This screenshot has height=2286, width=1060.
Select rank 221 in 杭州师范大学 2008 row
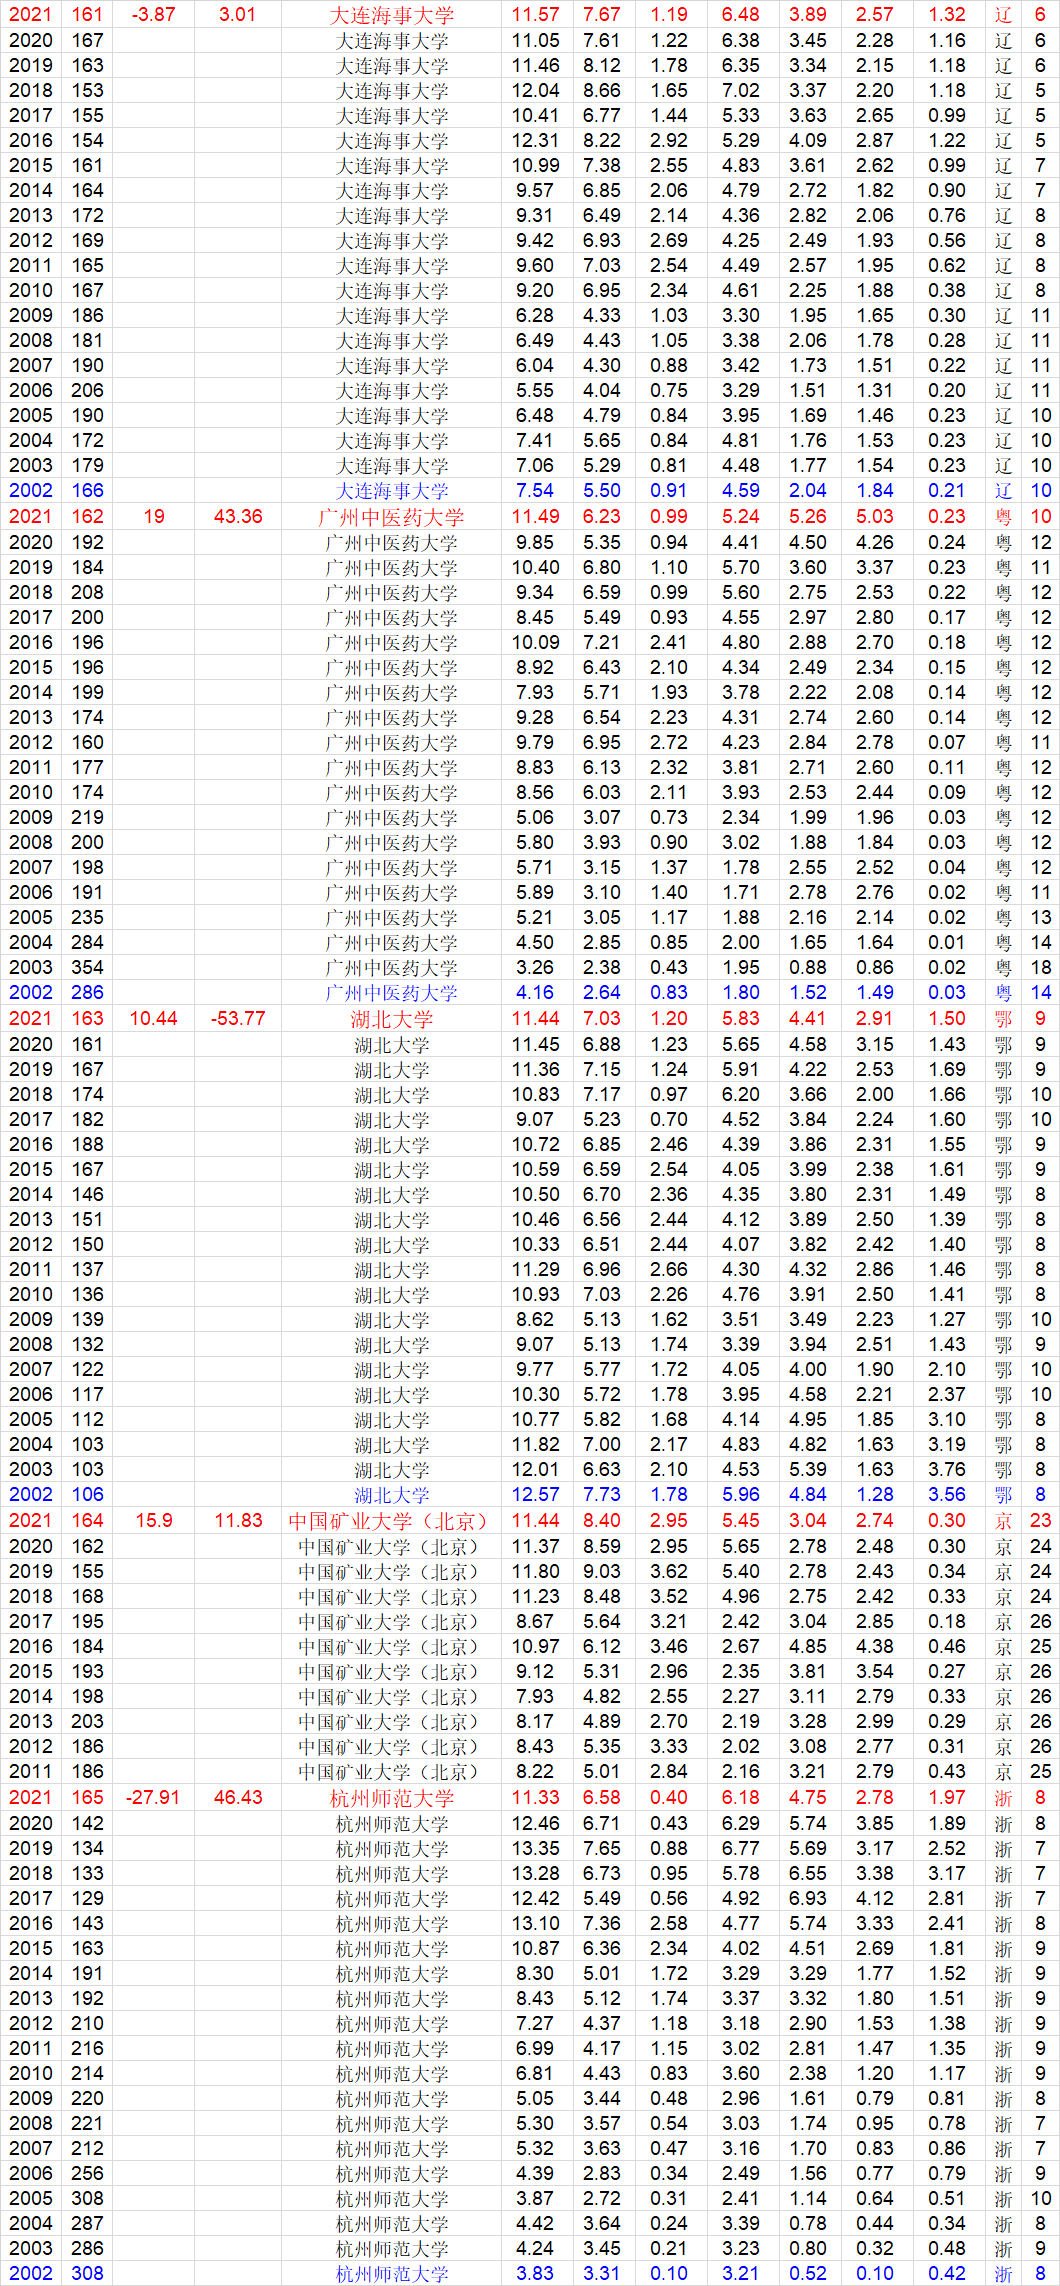87,2124
